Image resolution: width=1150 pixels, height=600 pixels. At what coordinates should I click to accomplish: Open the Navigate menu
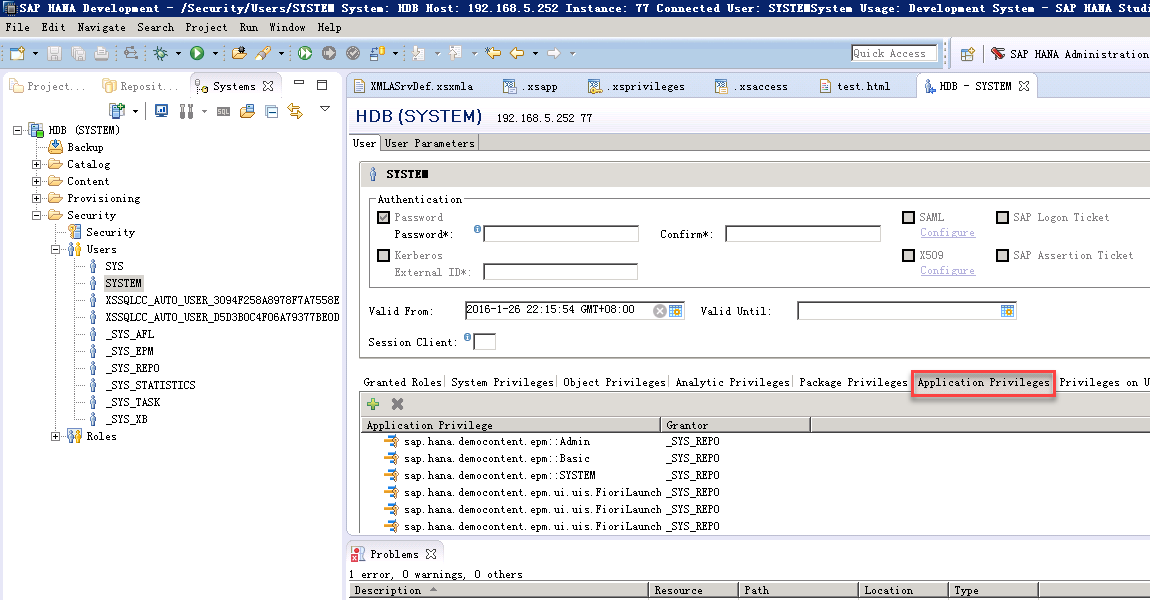(x=101, y=27)
